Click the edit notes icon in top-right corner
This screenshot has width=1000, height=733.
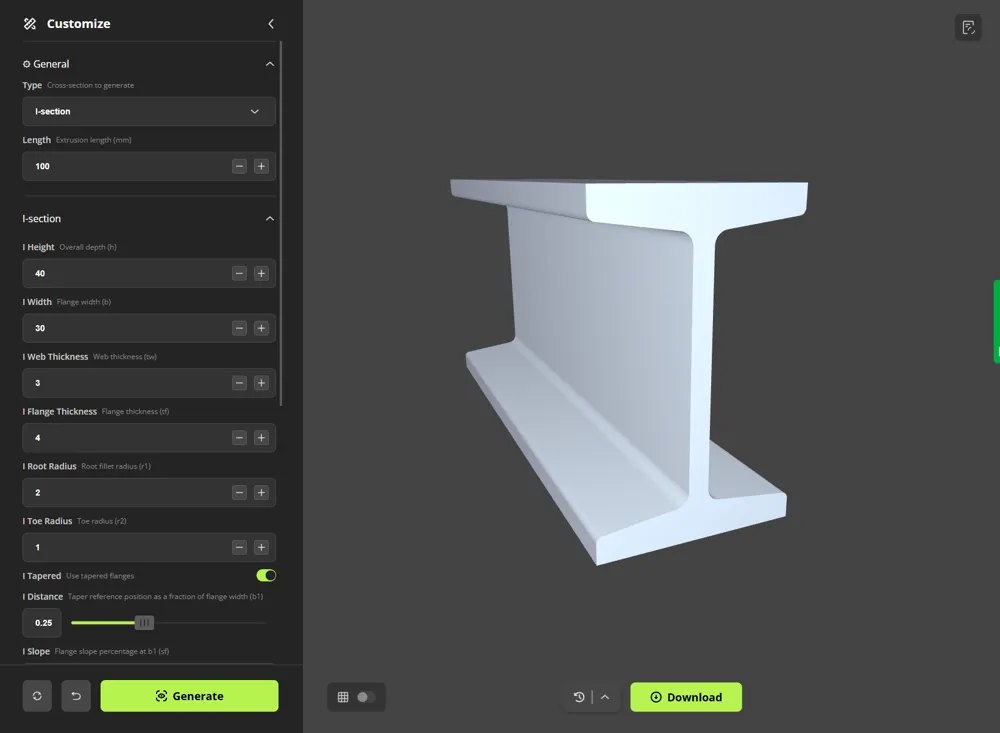pos(967,27)
